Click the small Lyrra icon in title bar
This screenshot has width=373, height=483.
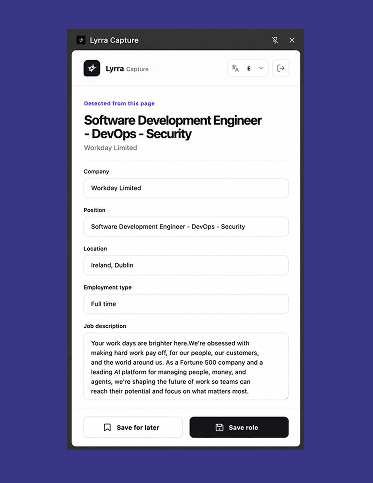[81, 40]
